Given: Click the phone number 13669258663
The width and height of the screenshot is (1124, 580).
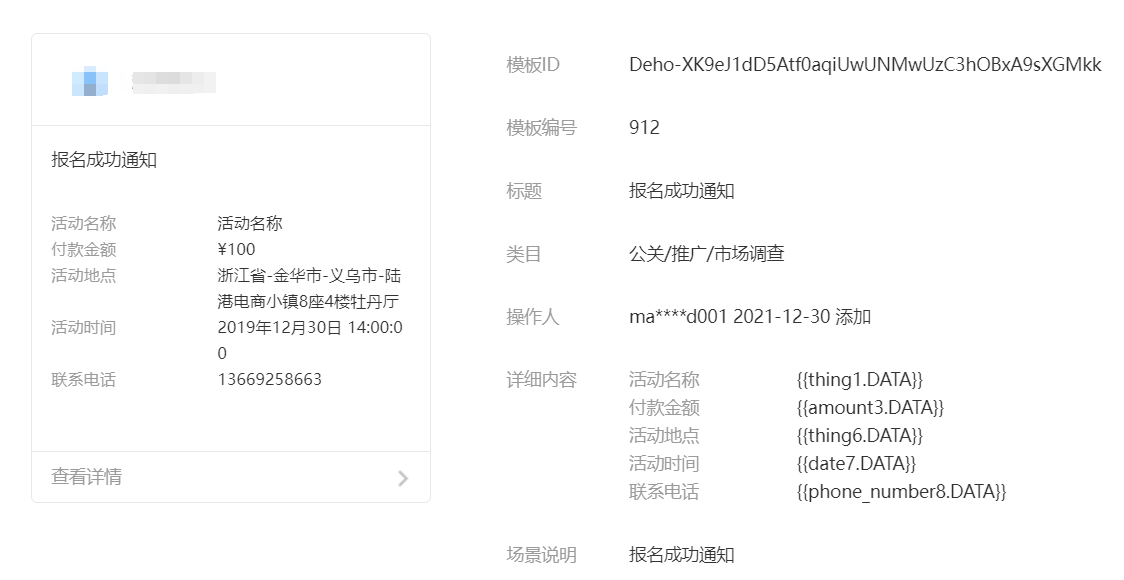Looking at the screenshot, I should tap(270, 379).
